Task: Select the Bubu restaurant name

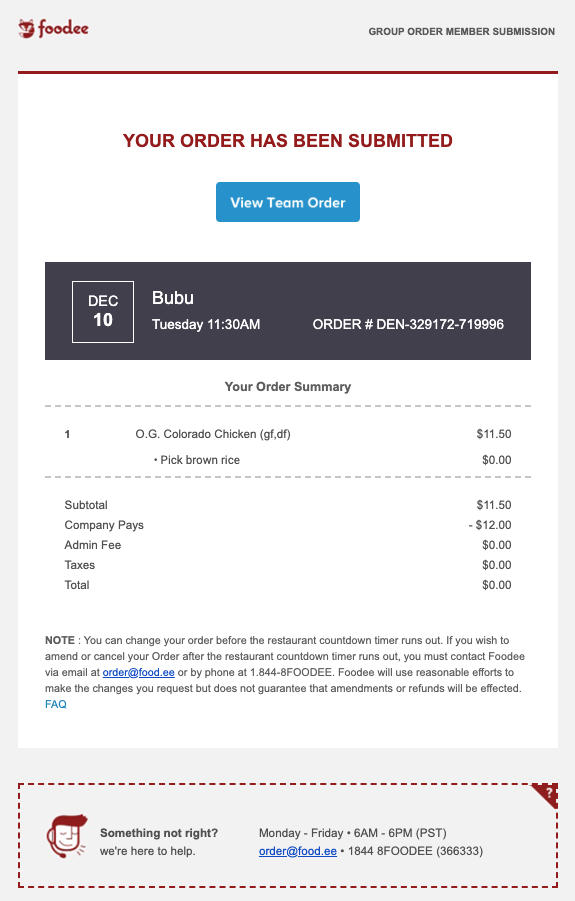Action: [x=173, y=298]
